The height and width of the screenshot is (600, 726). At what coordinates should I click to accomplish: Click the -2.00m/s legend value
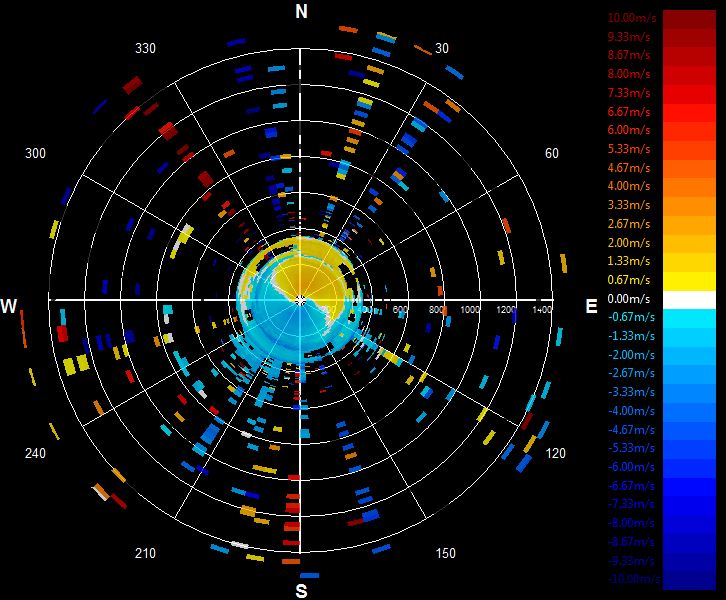pos(631,355)
